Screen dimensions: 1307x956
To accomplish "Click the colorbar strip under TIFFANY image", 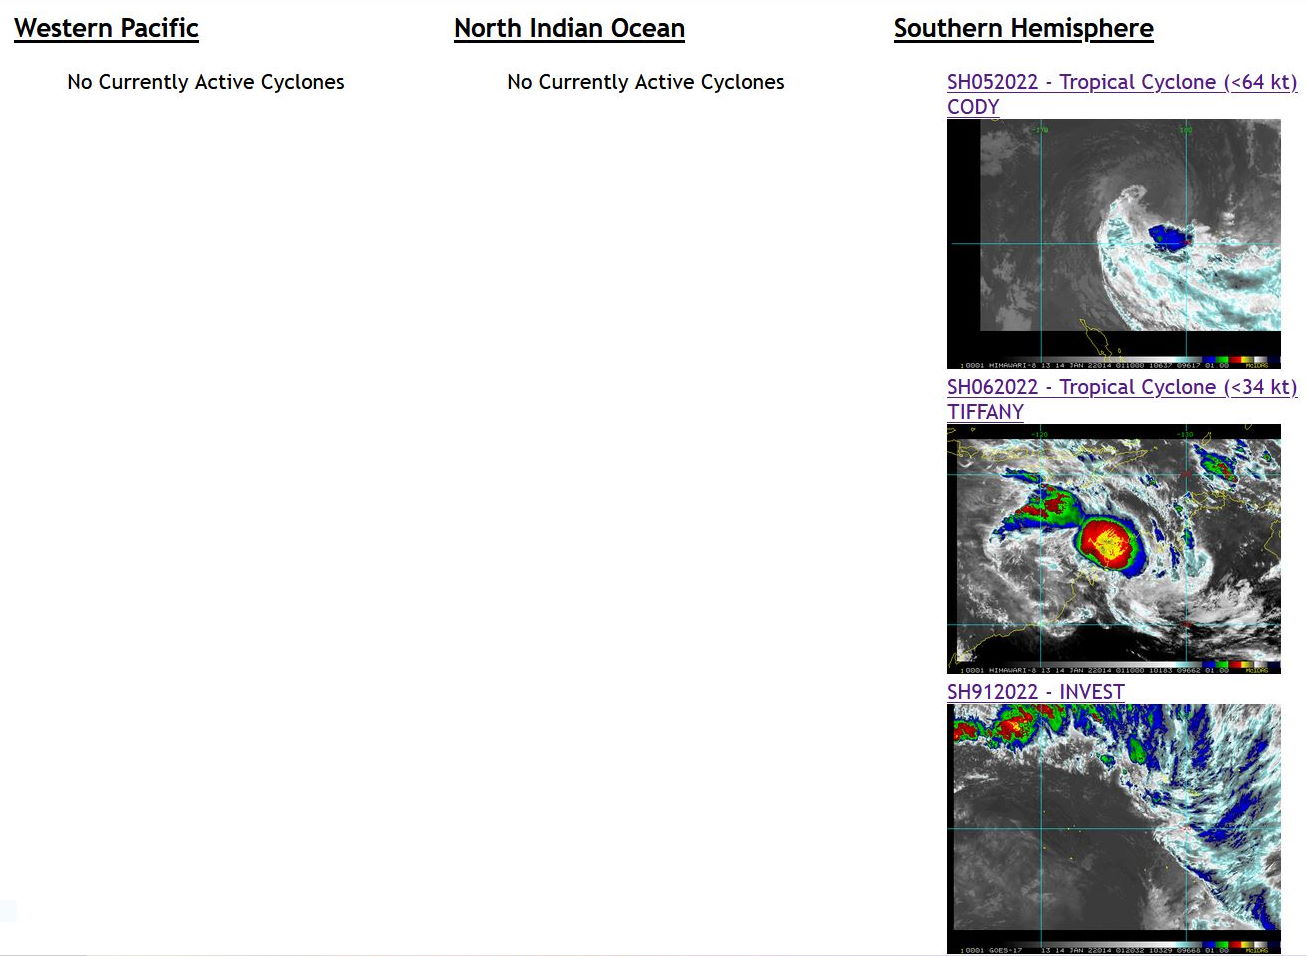I will coord(1100,662).
